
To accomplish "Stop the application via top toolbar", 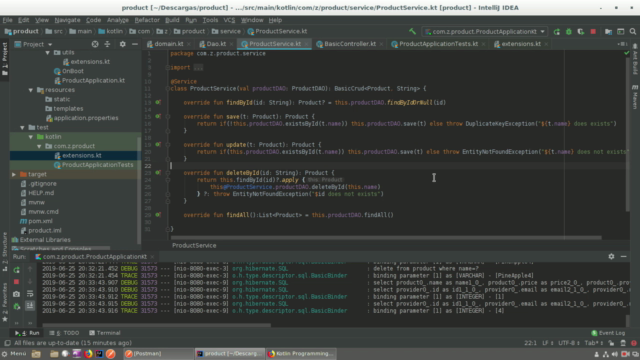I will point(593,31).
